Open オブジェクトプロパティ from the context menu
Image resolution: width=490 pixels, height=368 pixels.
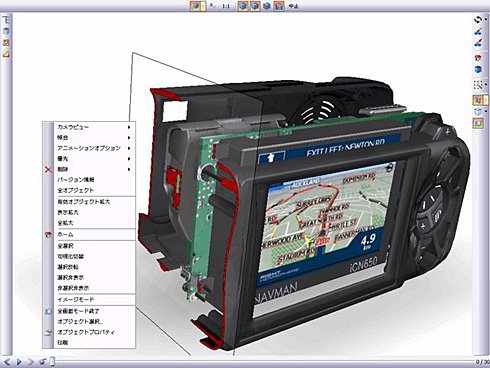pos(89,332)
